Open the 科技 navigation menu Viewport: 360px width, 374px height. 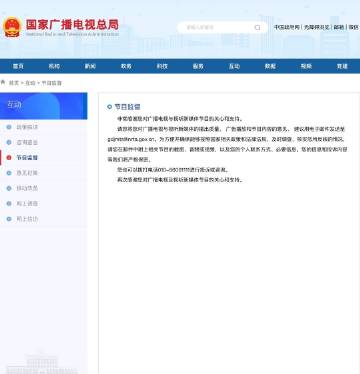click(x=162, y=66)
